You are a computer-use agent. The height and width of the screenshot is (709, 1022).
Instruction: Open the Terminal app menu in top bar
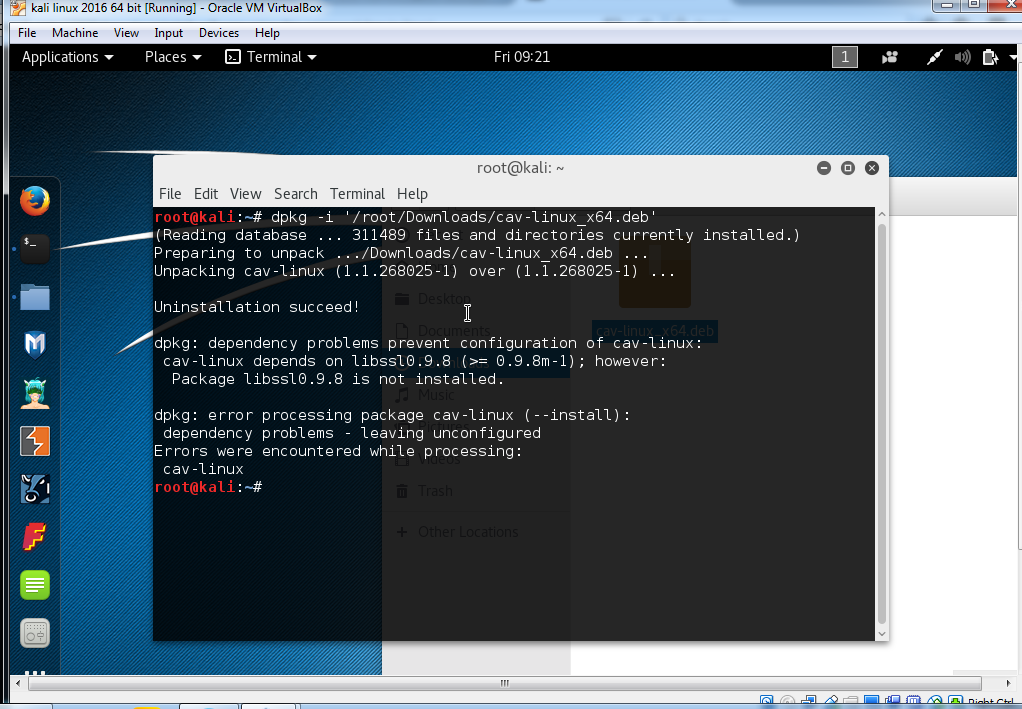(x=270, y=57)
